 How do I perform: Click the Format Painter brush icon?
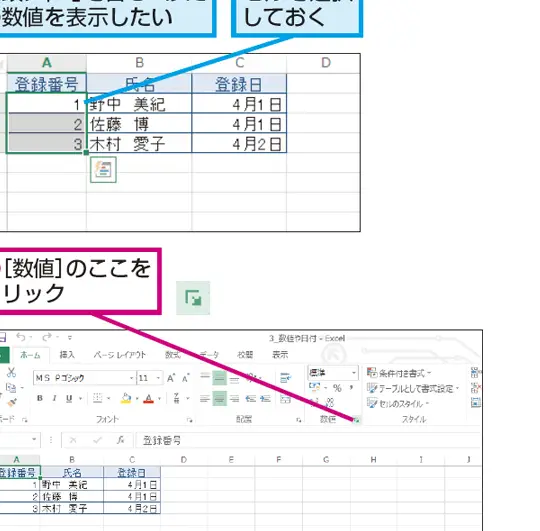[x=11, y=402]
